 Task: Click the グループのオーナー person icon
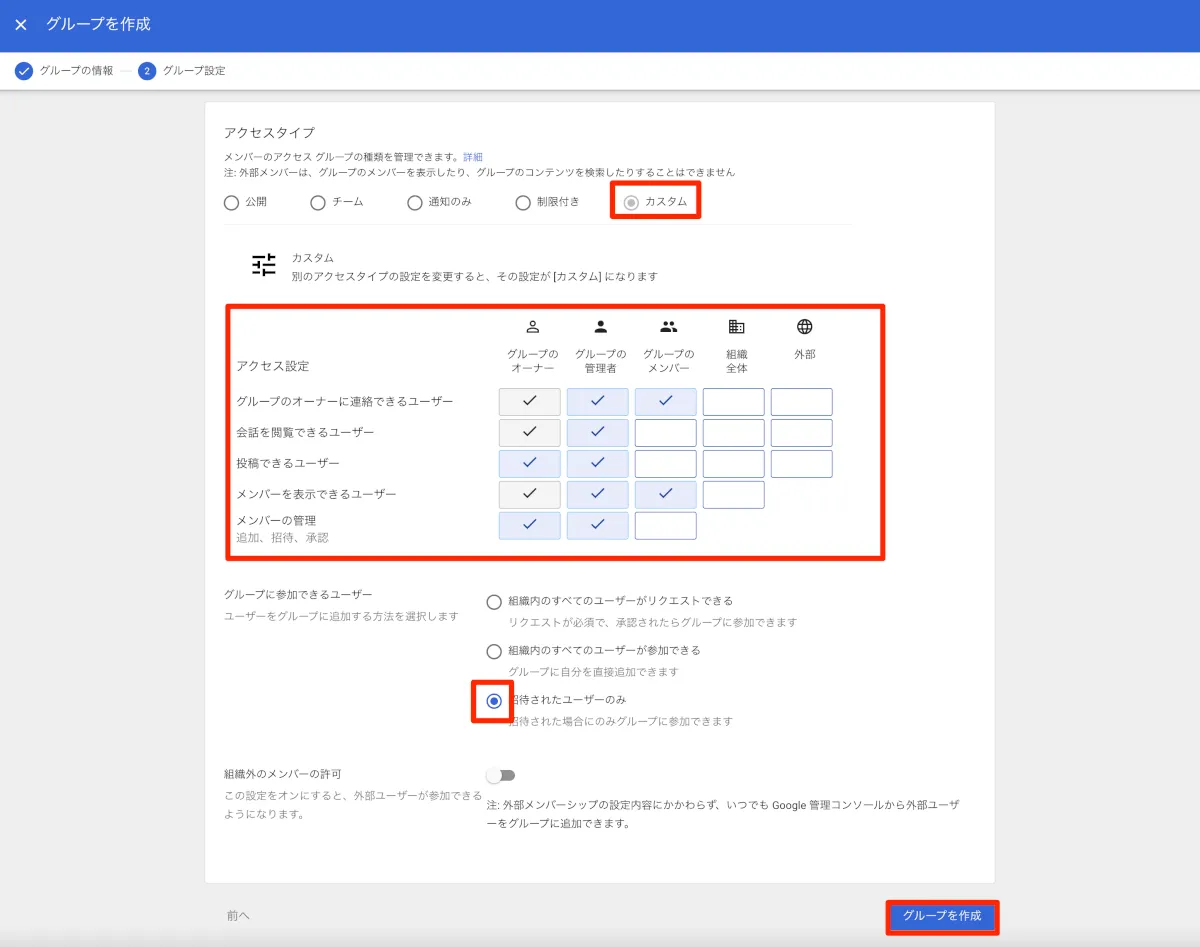point(532,326)
